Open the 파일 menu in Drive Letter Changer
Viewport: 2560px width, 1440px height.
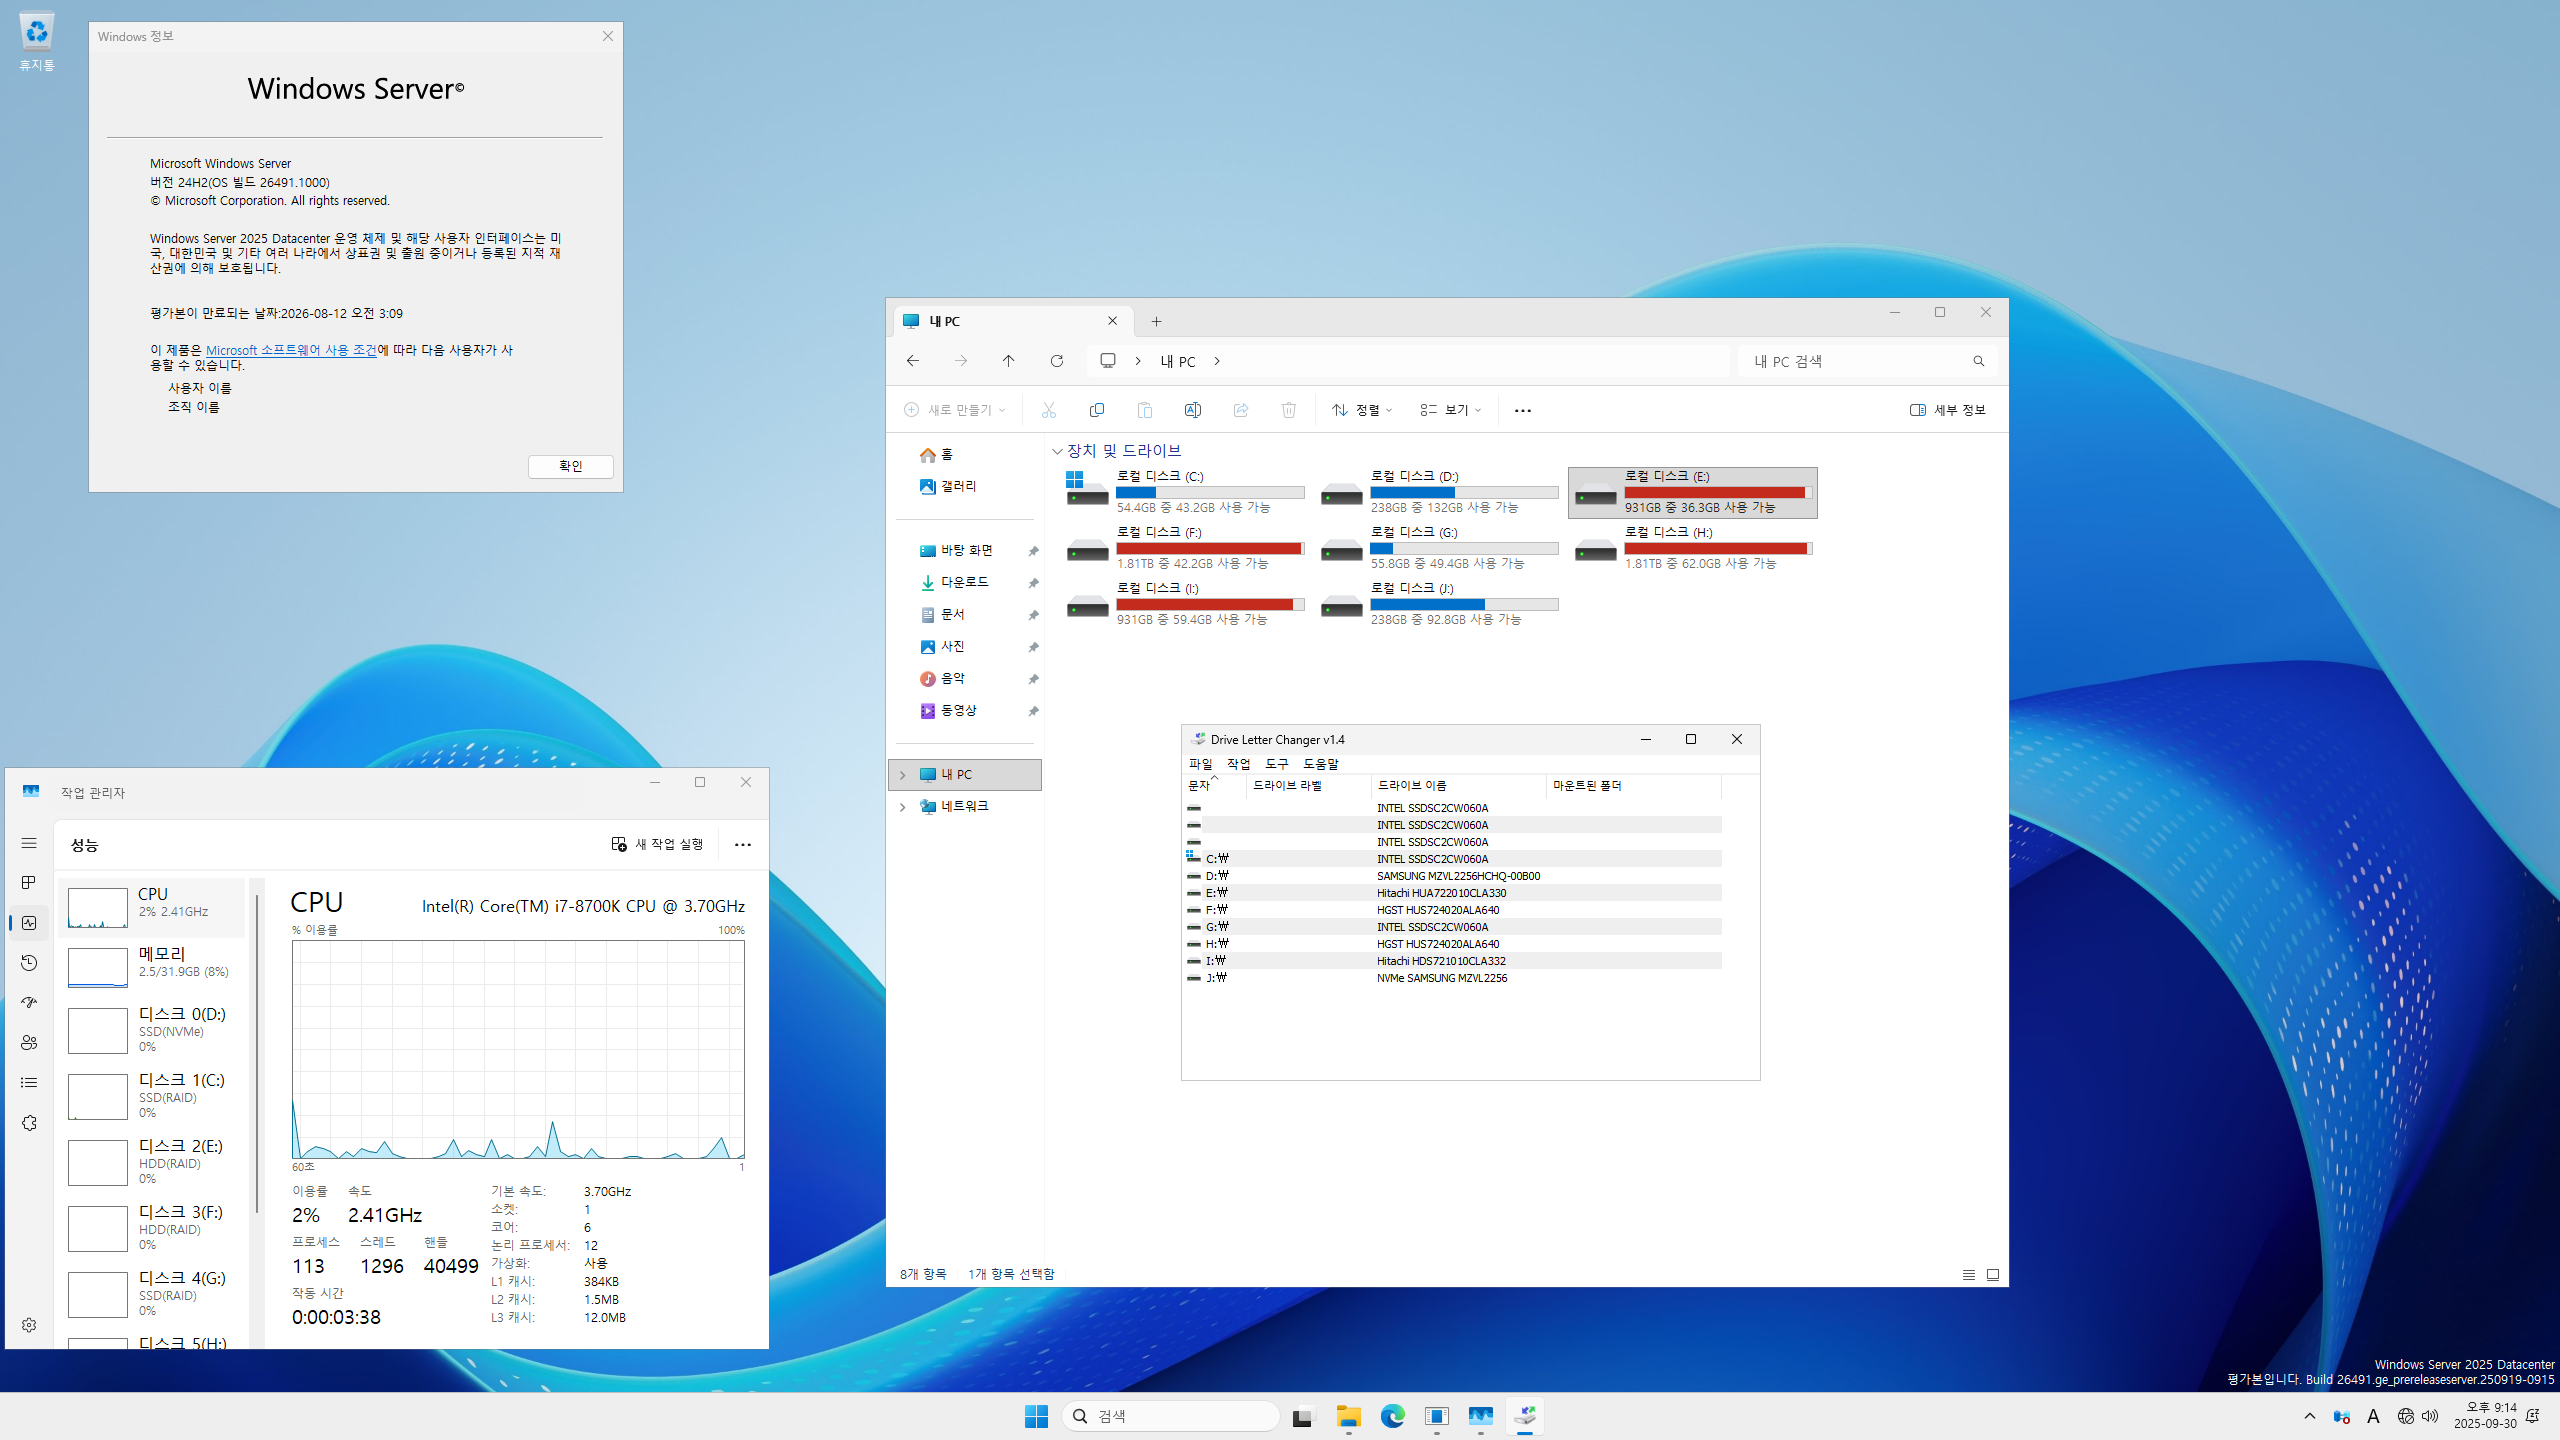click(x=1200, y=763)
